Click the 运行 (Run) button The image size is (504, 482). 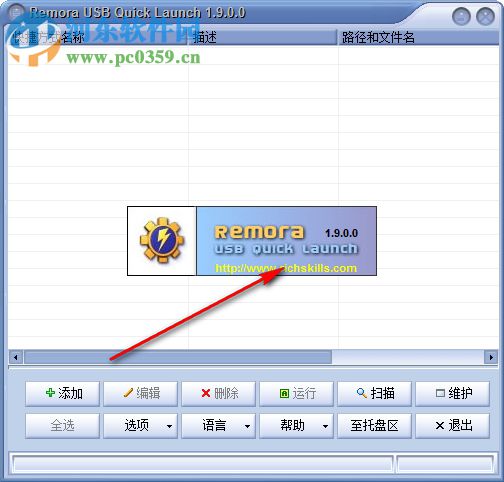(x=296, y=394)
